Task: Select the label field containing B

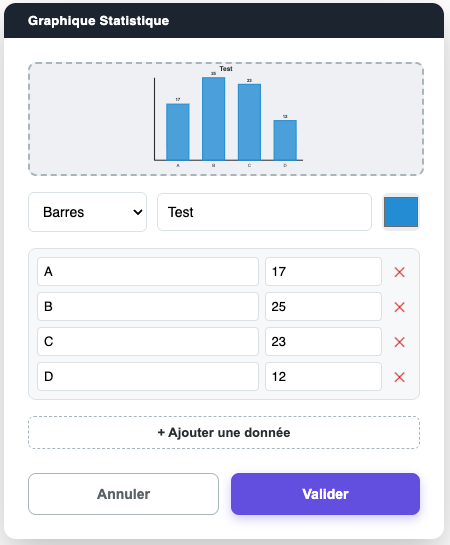Action: coord(148,307)
